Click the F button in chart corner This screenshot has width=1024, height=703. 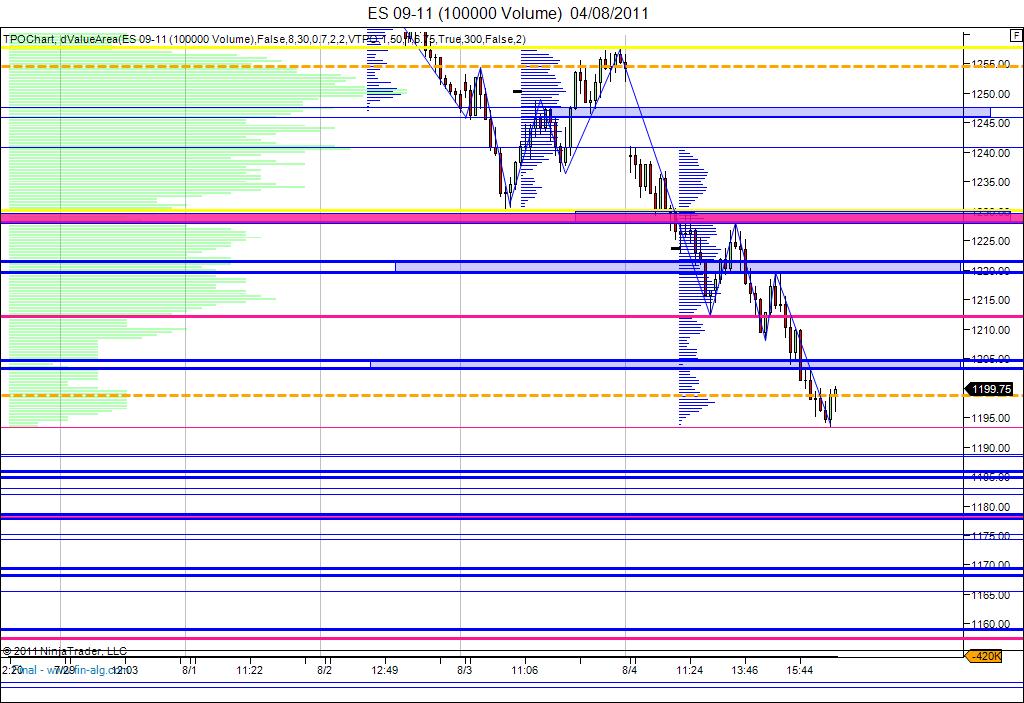click(x=1016, y=35)
